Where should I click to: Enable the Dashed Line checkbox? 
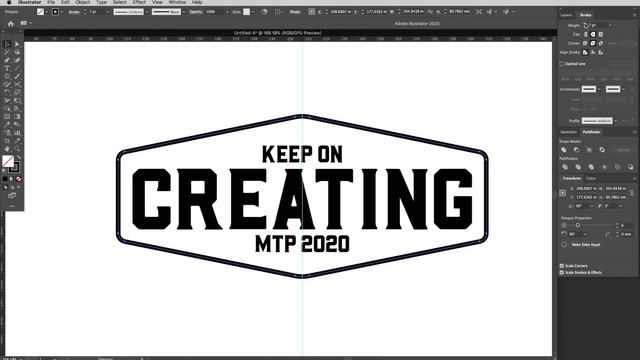[x=562, y=64]
